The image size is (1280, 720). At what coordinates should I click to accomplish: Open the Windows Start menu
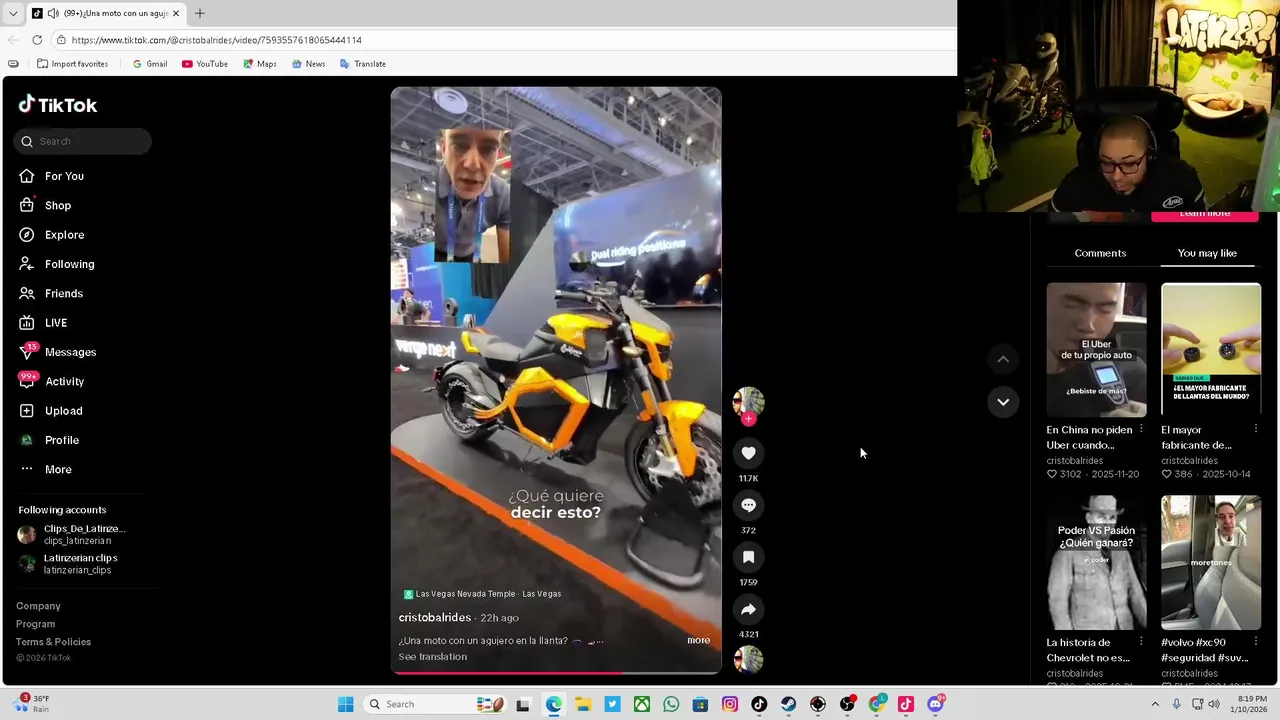click(x=345, y=704)
